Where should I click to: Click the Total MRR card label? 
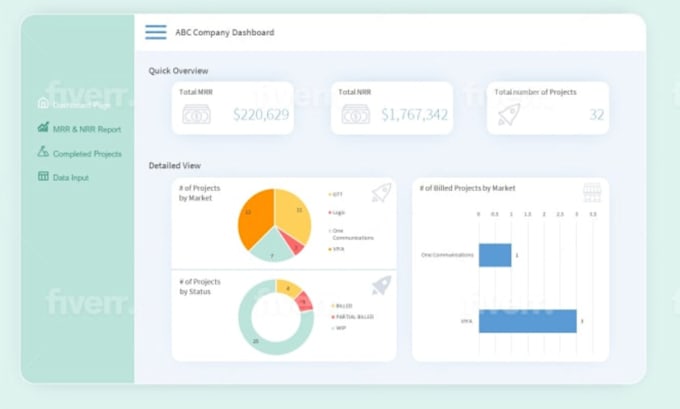point(196,92)
